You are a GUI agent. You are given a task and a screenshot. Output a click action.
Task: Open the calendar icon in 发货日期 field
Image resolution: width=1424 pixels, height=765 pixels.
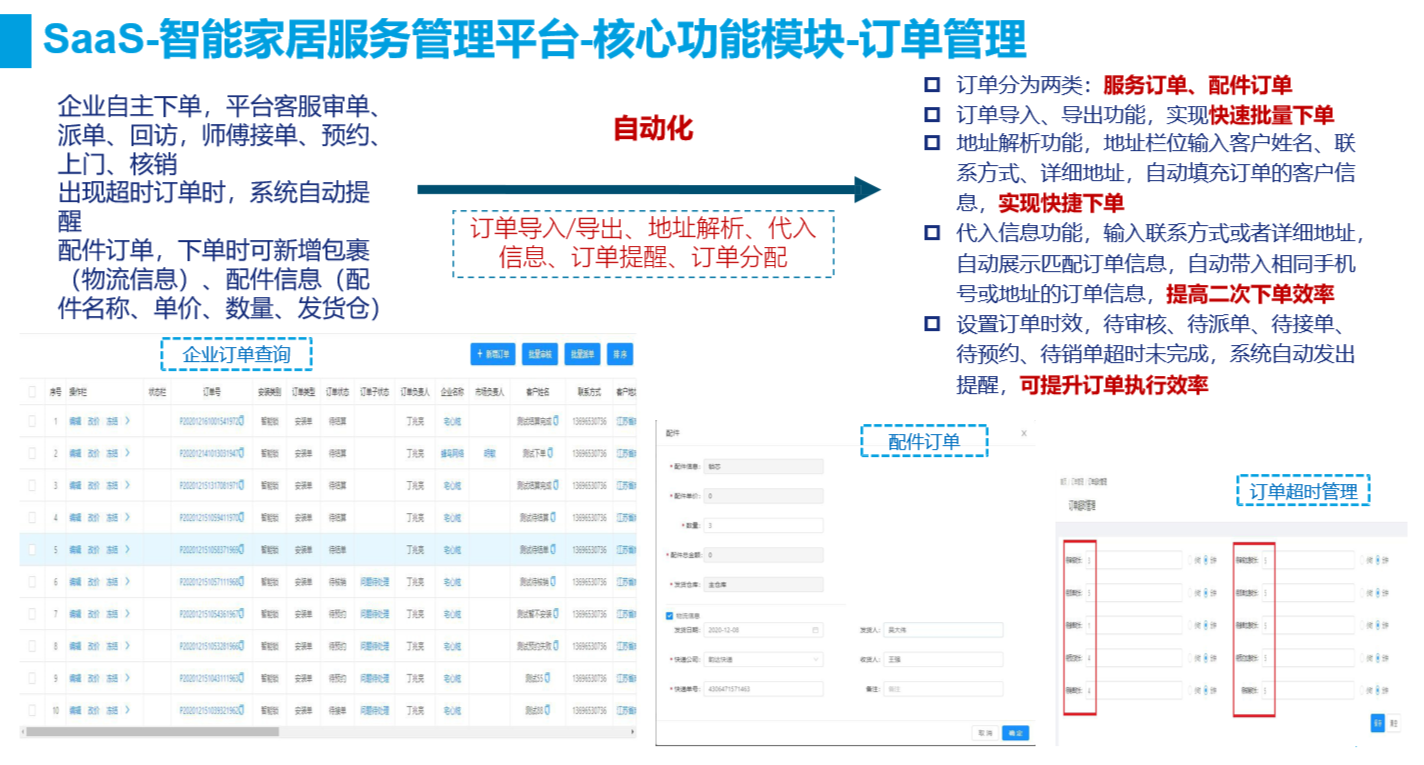(x=816, y=630)
